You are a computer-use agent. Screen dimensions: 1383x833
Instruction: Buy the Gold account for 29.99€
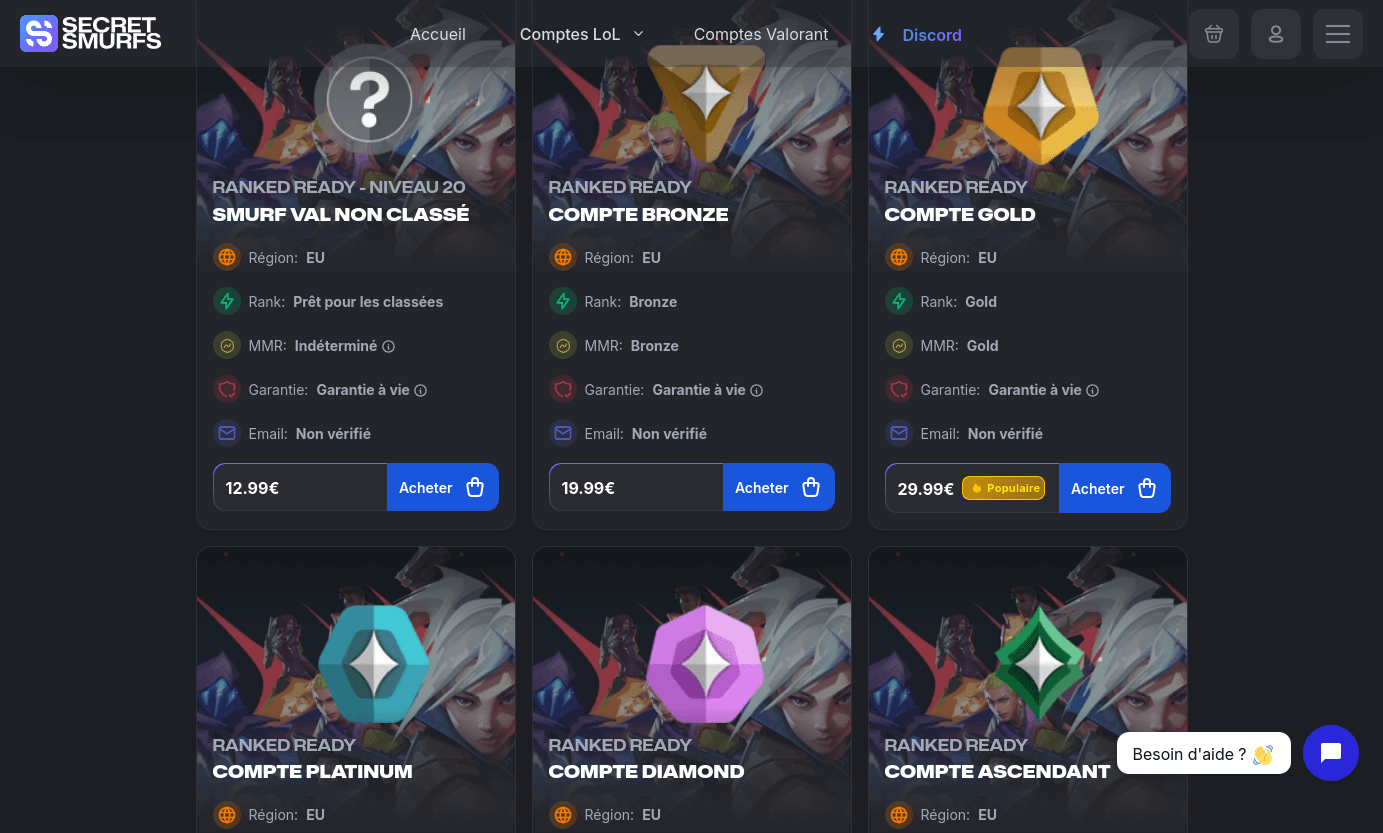(x=1114, y=488)
